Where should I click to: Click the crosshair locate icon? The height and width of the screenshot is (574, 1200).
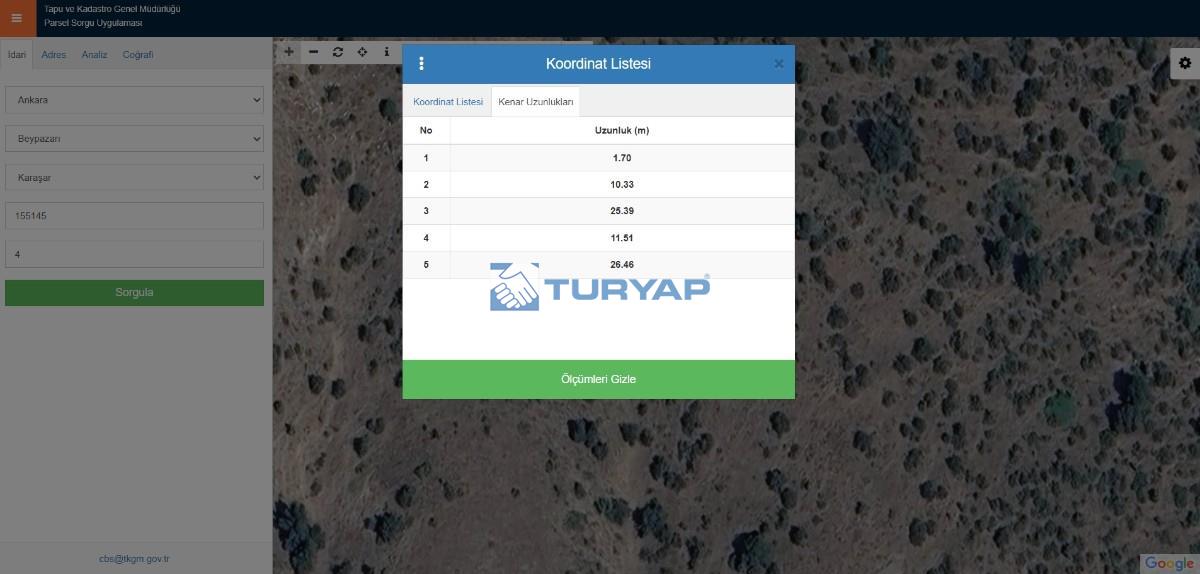click(362, 52)
